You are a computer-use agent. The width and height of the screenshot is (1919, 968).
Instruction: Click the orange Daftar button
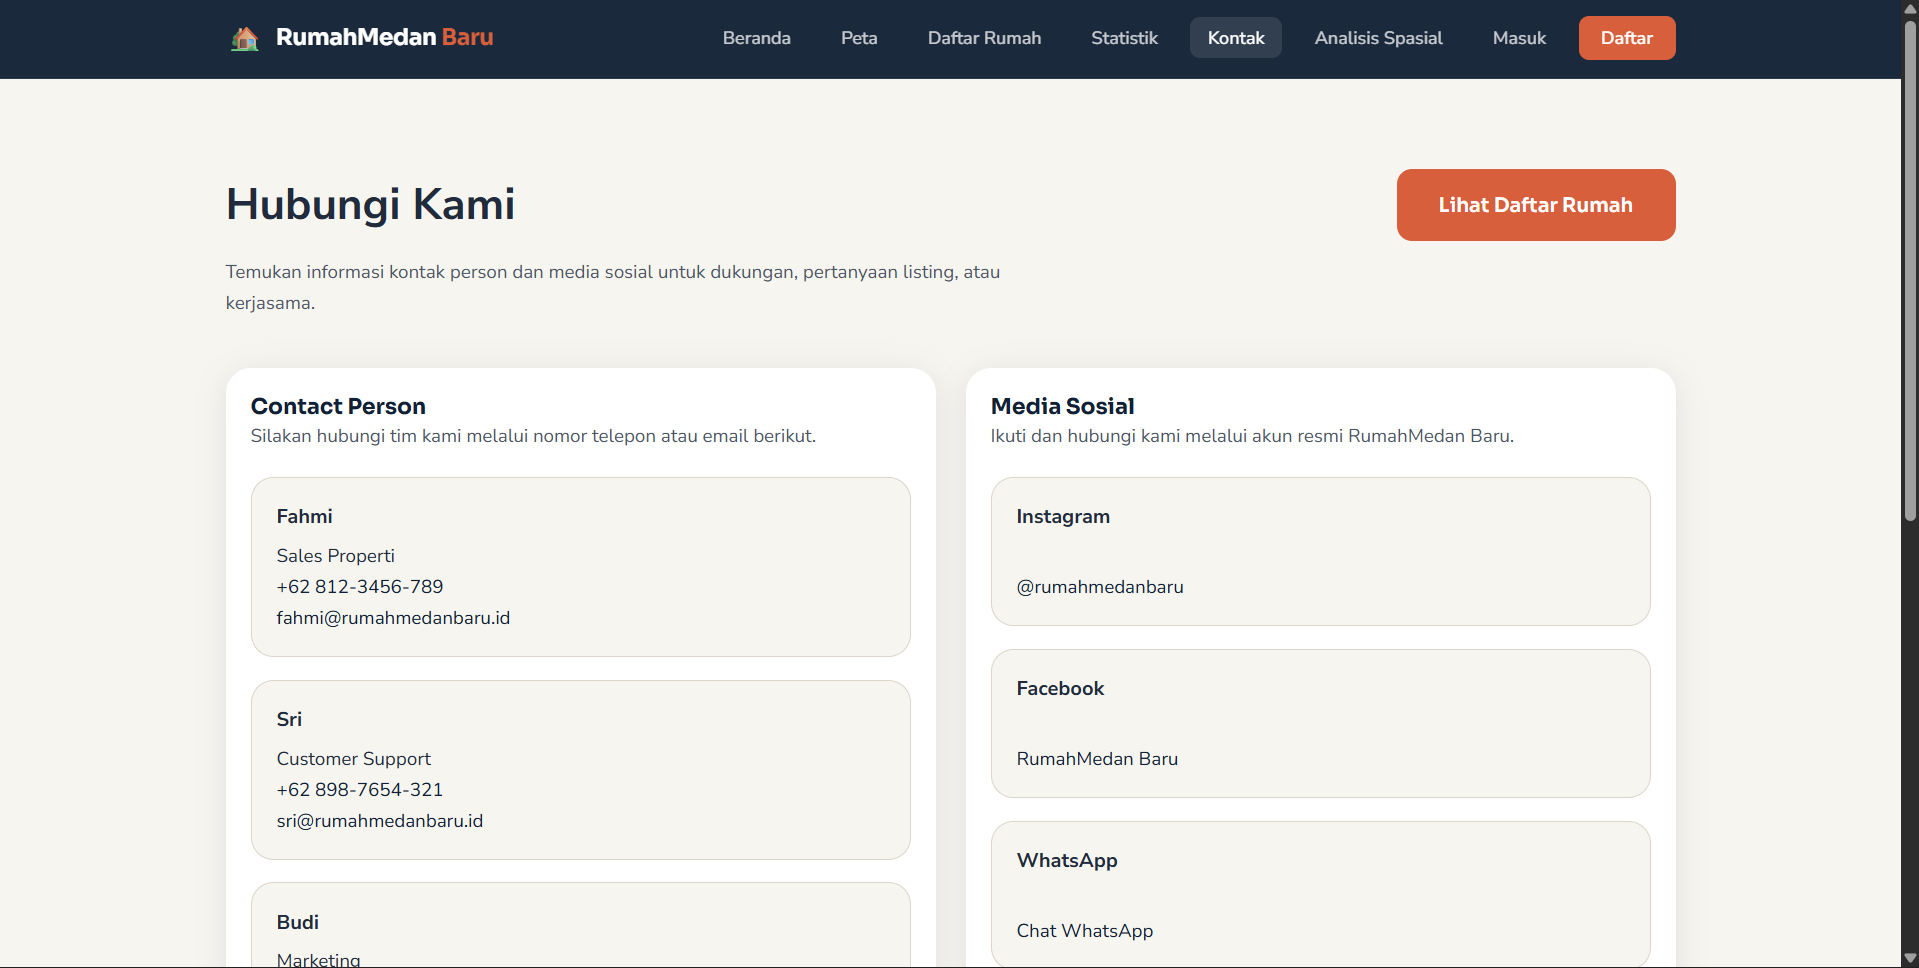click(1627, 38)
